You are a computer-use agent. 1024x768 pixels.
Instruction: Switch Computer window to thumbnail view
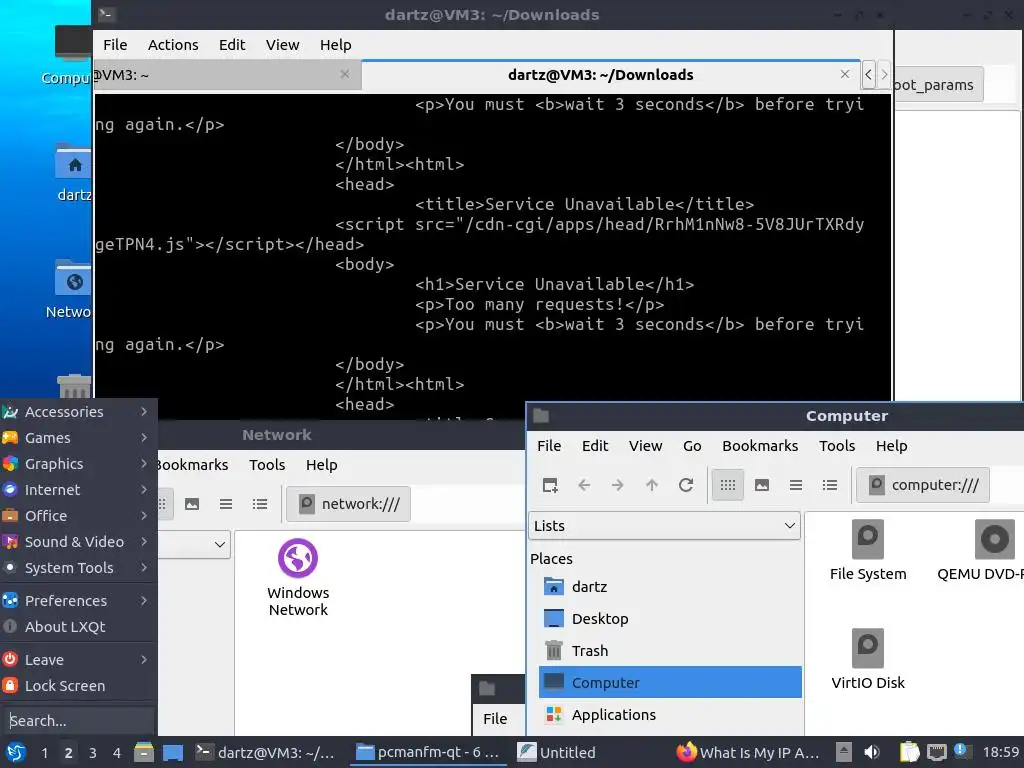761,485
